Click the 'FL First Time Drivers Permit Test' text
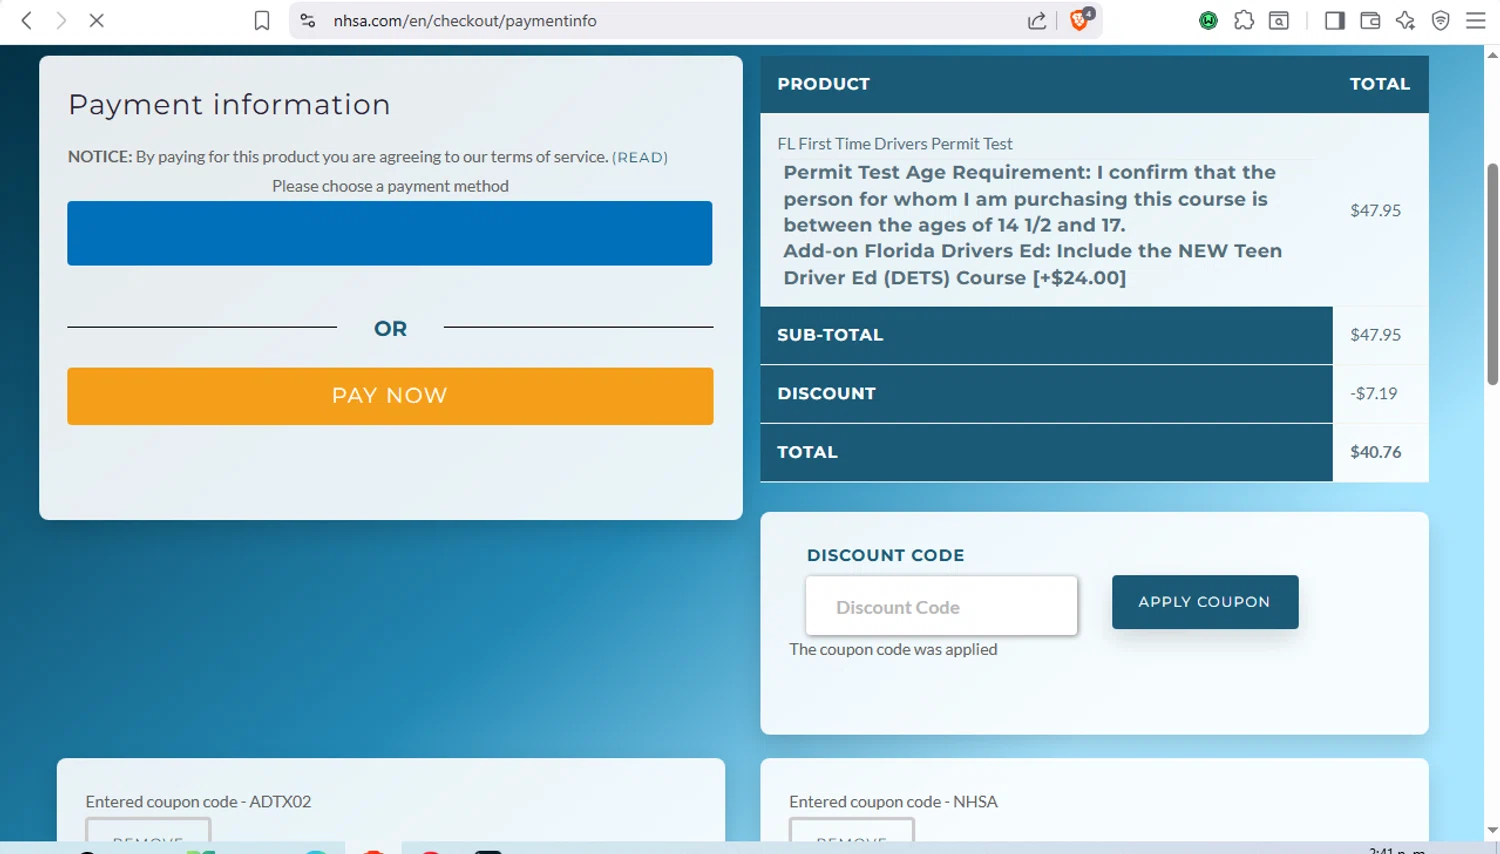The width and height of the screenshot is (1500, 854). click(895, 144)
